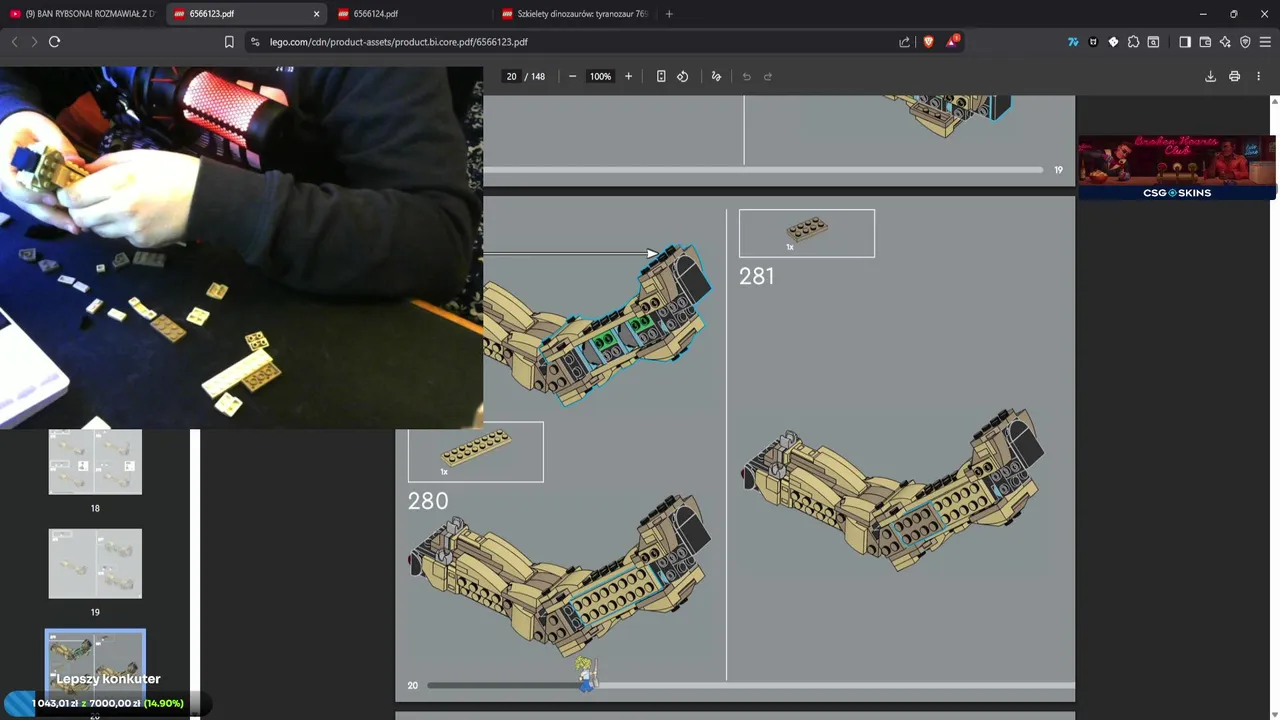Open PDF viewer more actions menu
The height and width of the screenshot is (720, 1280).
pos(1258,76)
